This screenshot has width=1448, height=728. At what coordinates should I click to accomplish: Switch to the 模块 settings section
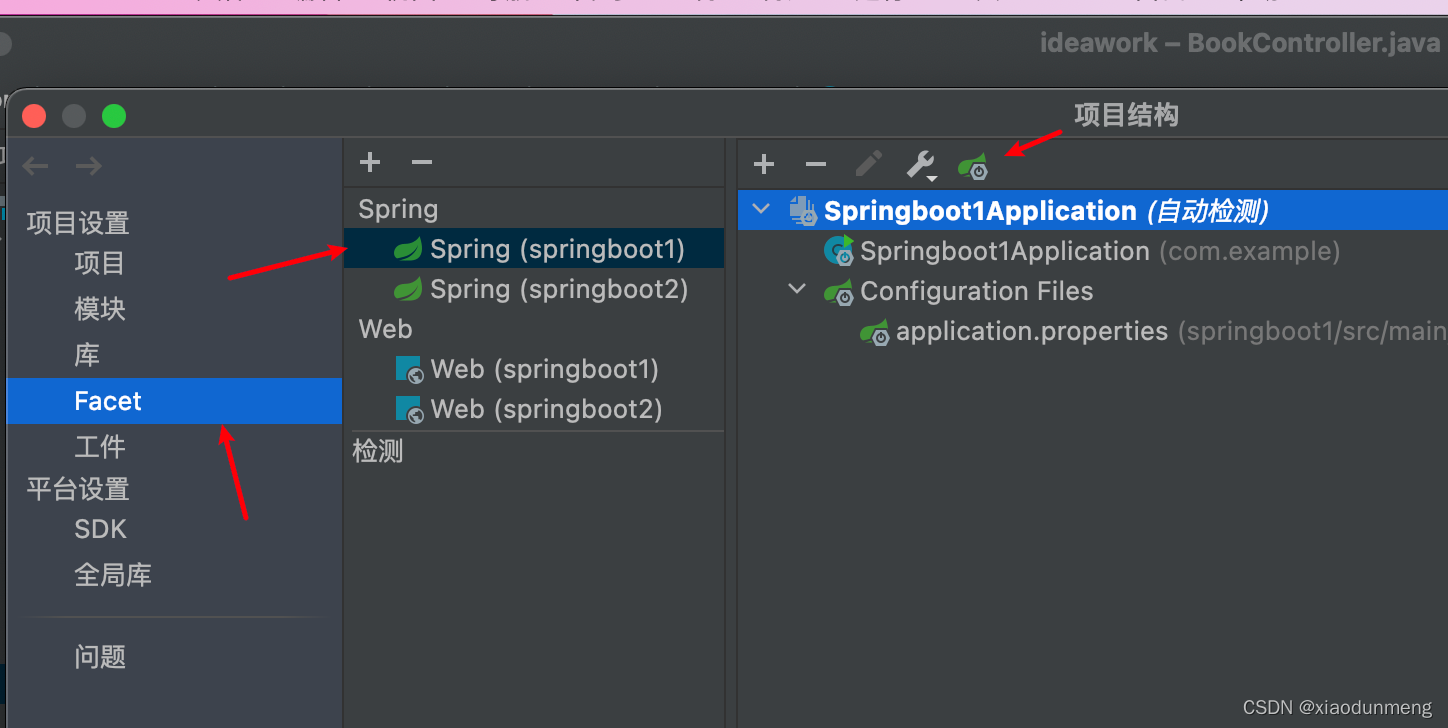[x=99, y=308]
